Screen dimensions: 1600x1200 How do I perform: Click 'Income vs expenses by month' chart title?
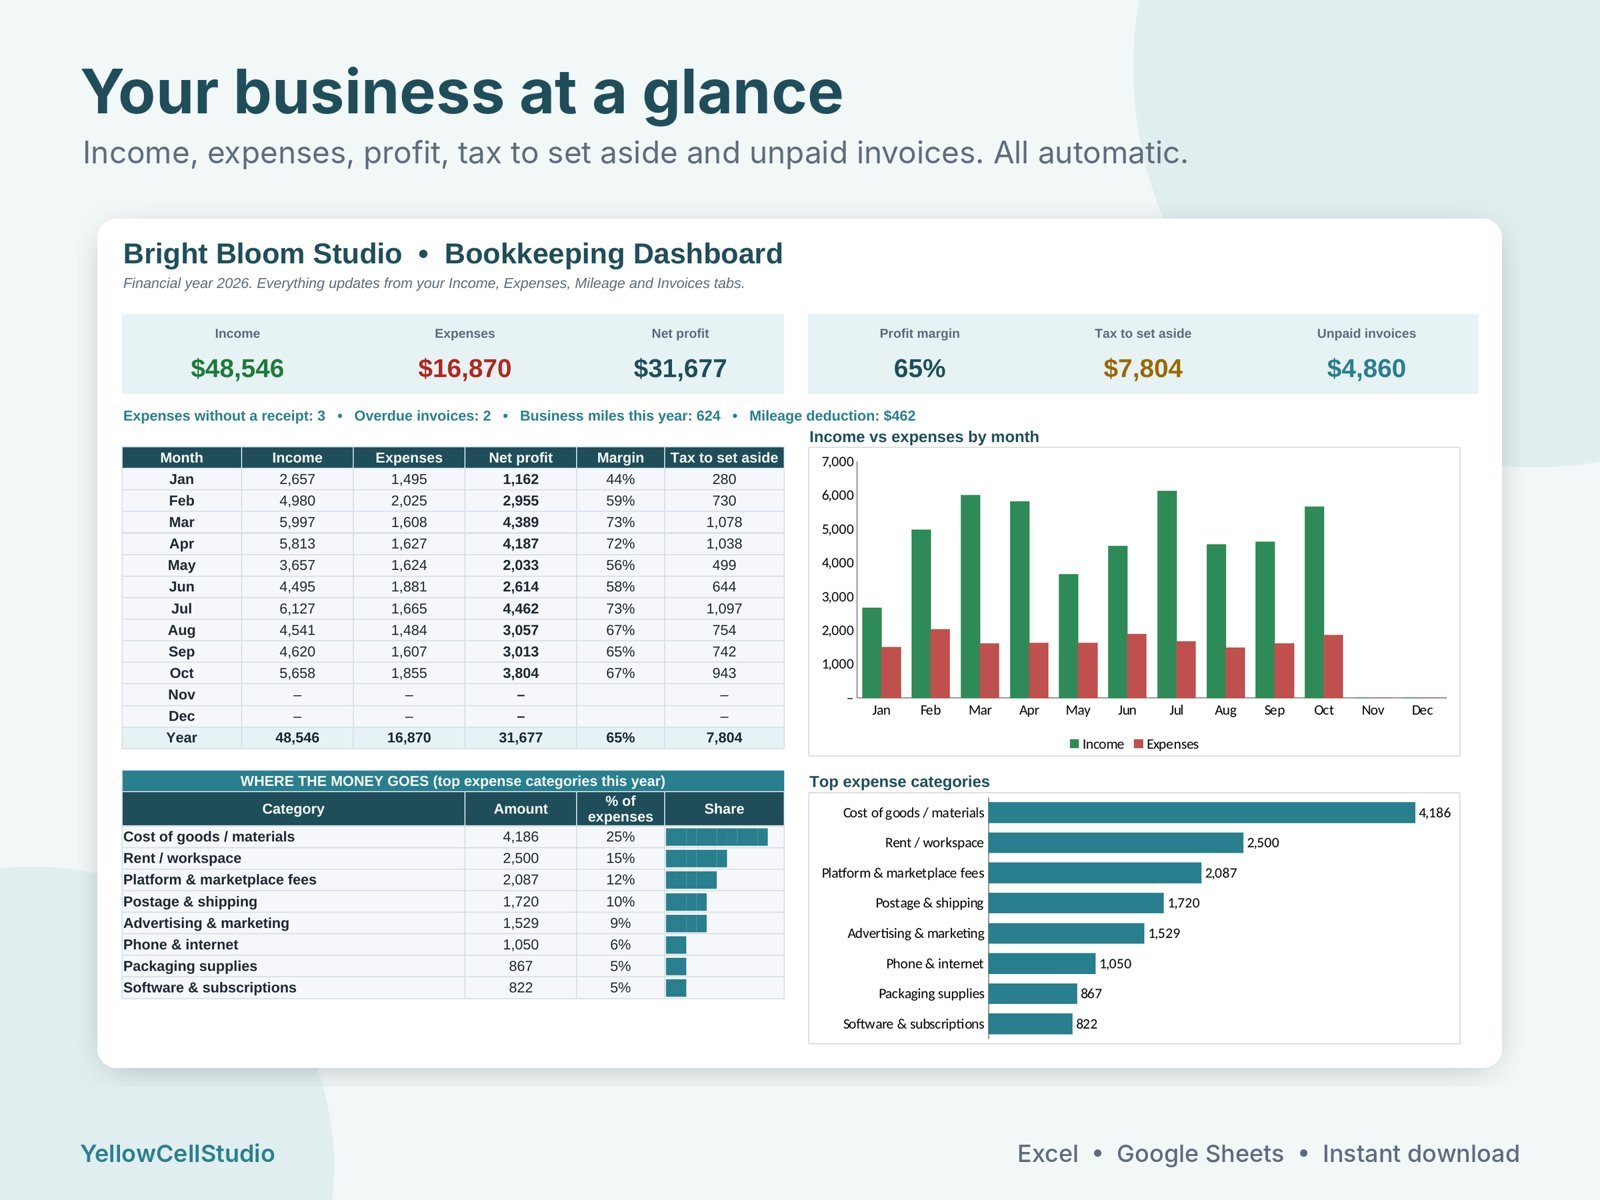point(924,437)
